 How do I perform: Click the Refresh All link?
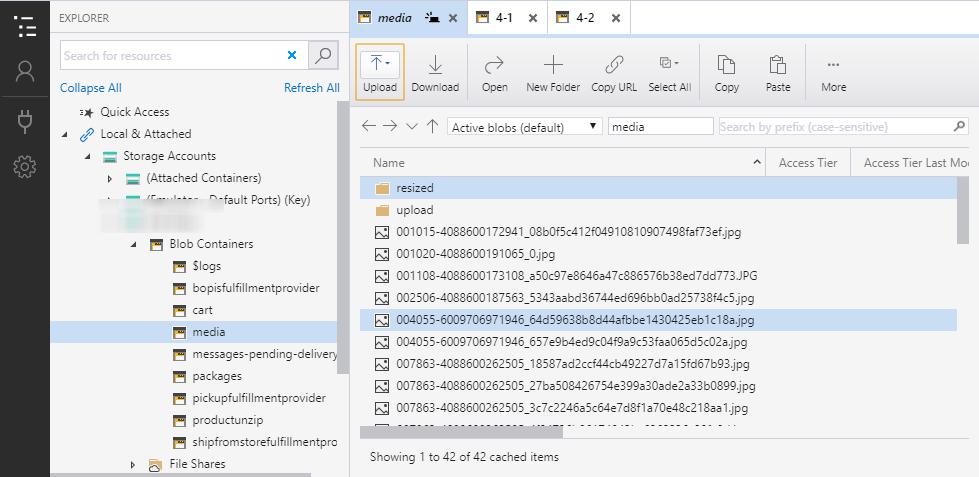click(311, 88)
